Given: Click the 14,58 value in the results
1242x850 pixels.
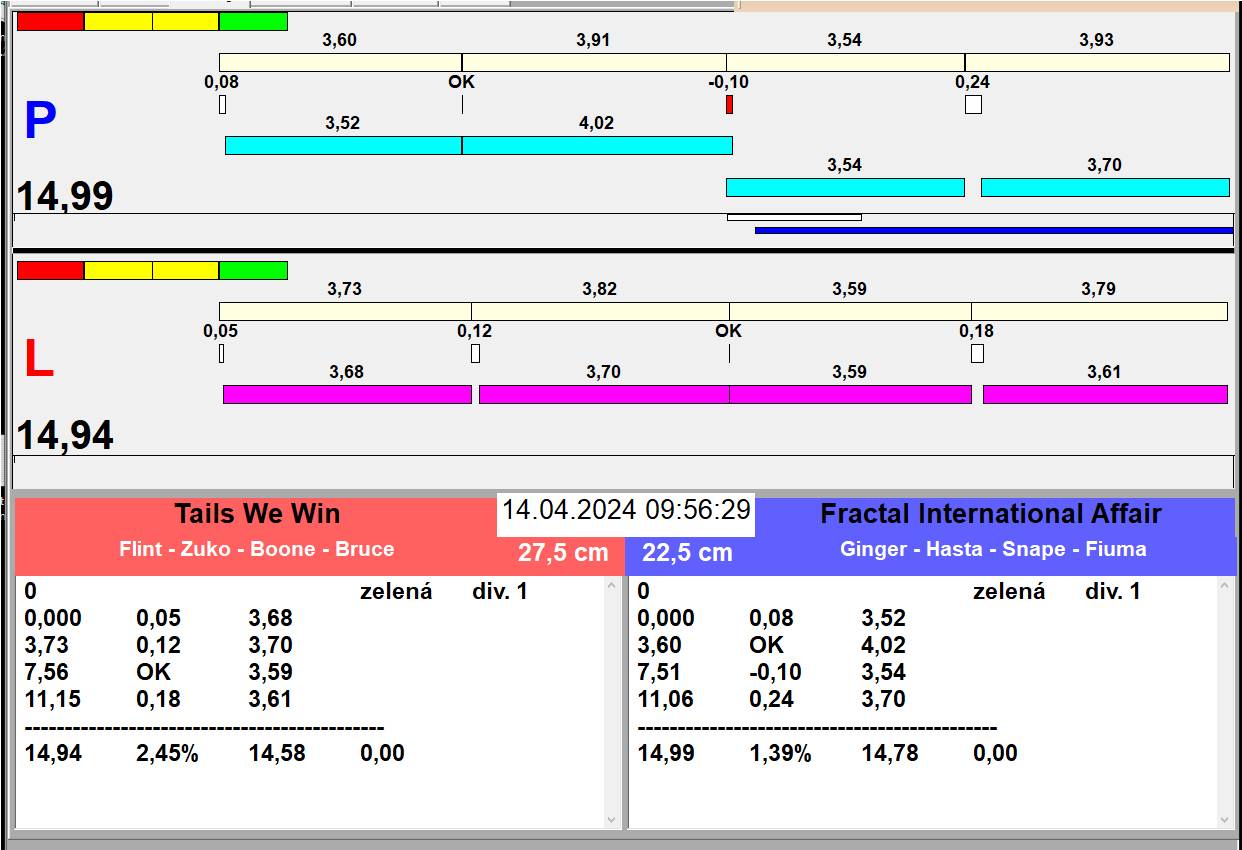Looking at the screenshot, I should 277,754.
